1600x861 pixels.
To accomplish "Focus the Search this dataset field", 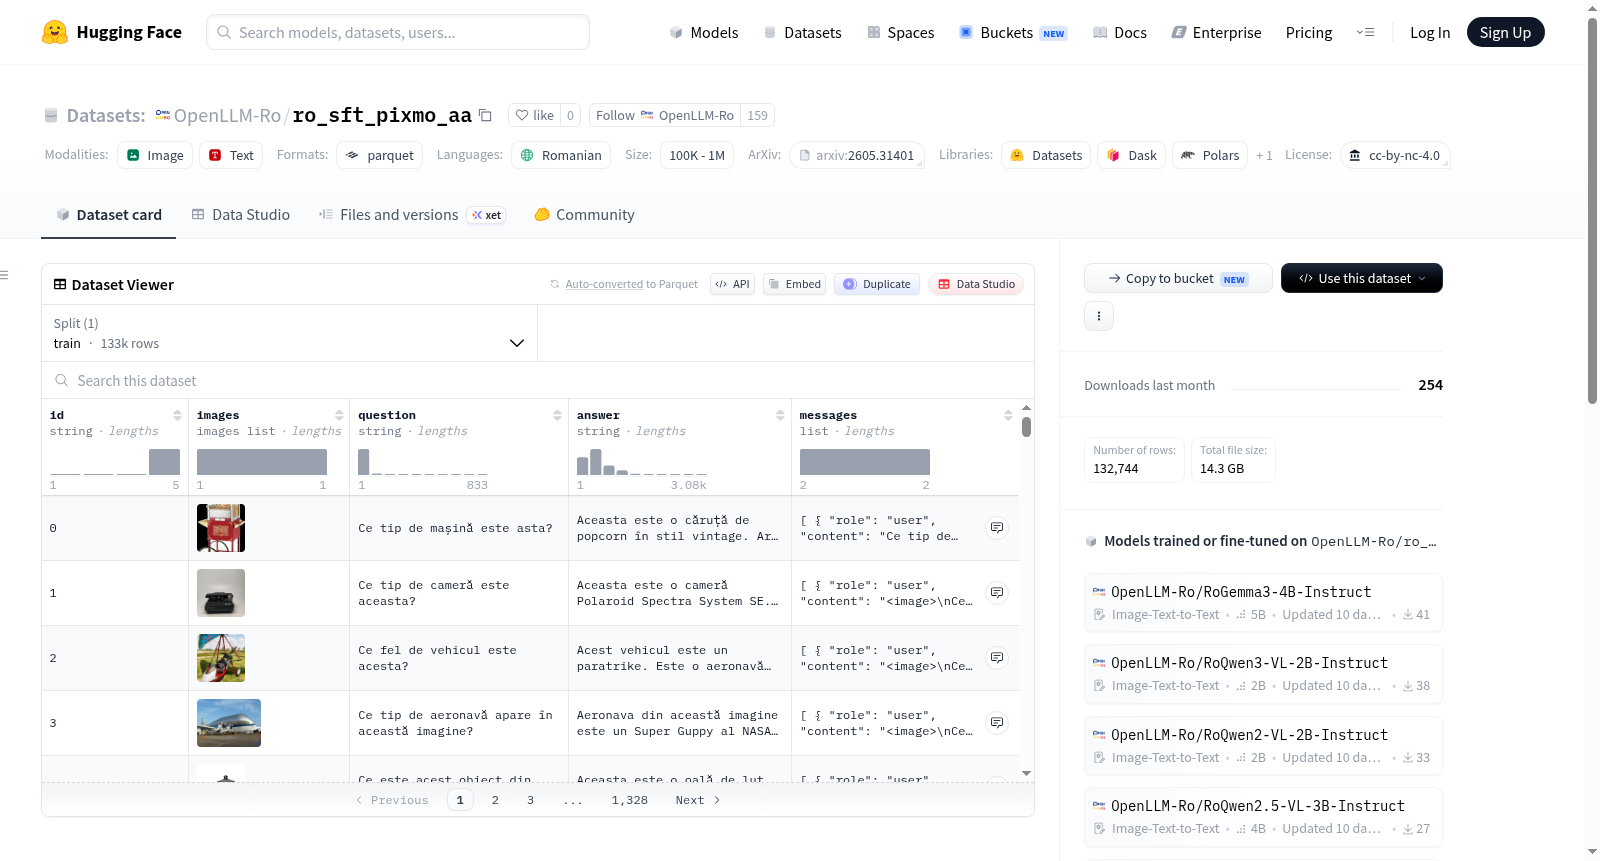I will coord(538,380).
